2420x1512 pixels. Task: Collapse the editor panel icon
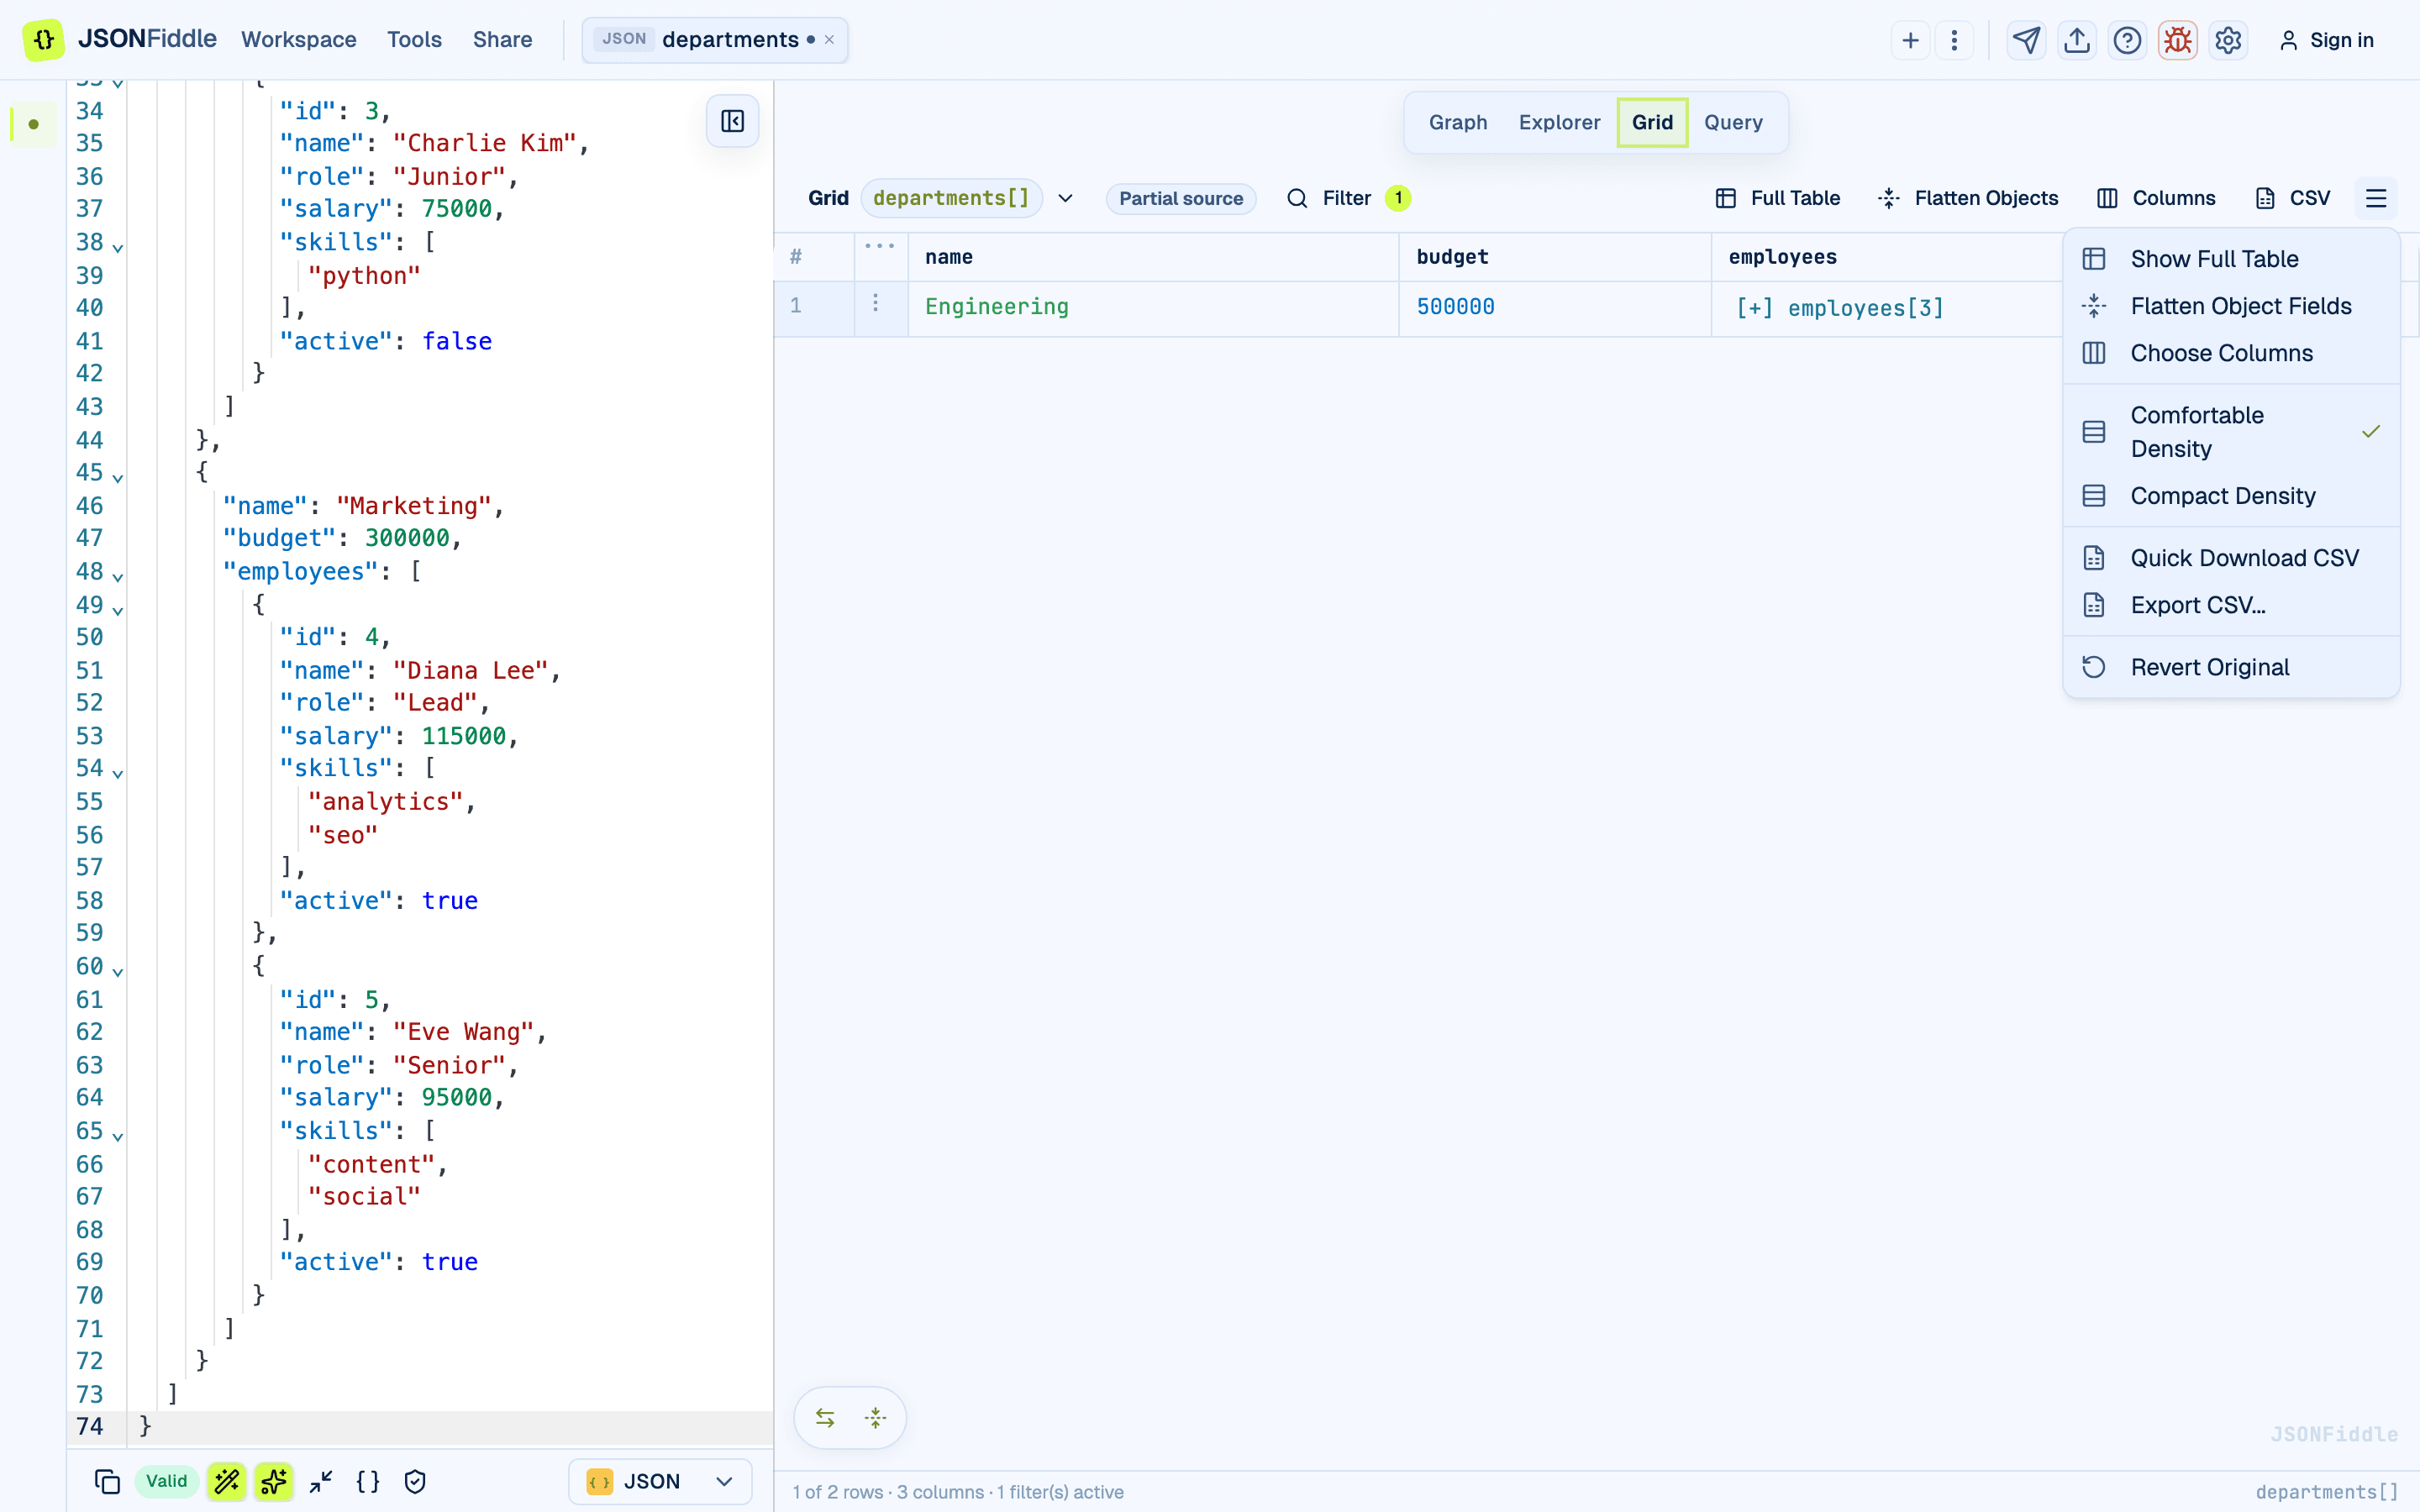click(732, 121)
